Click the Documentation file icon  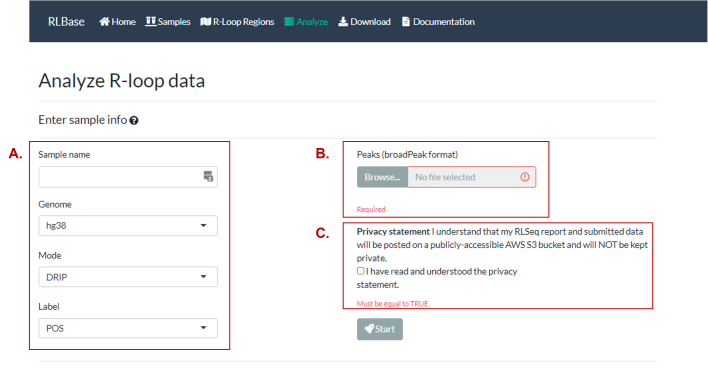(x=405, y=22)
